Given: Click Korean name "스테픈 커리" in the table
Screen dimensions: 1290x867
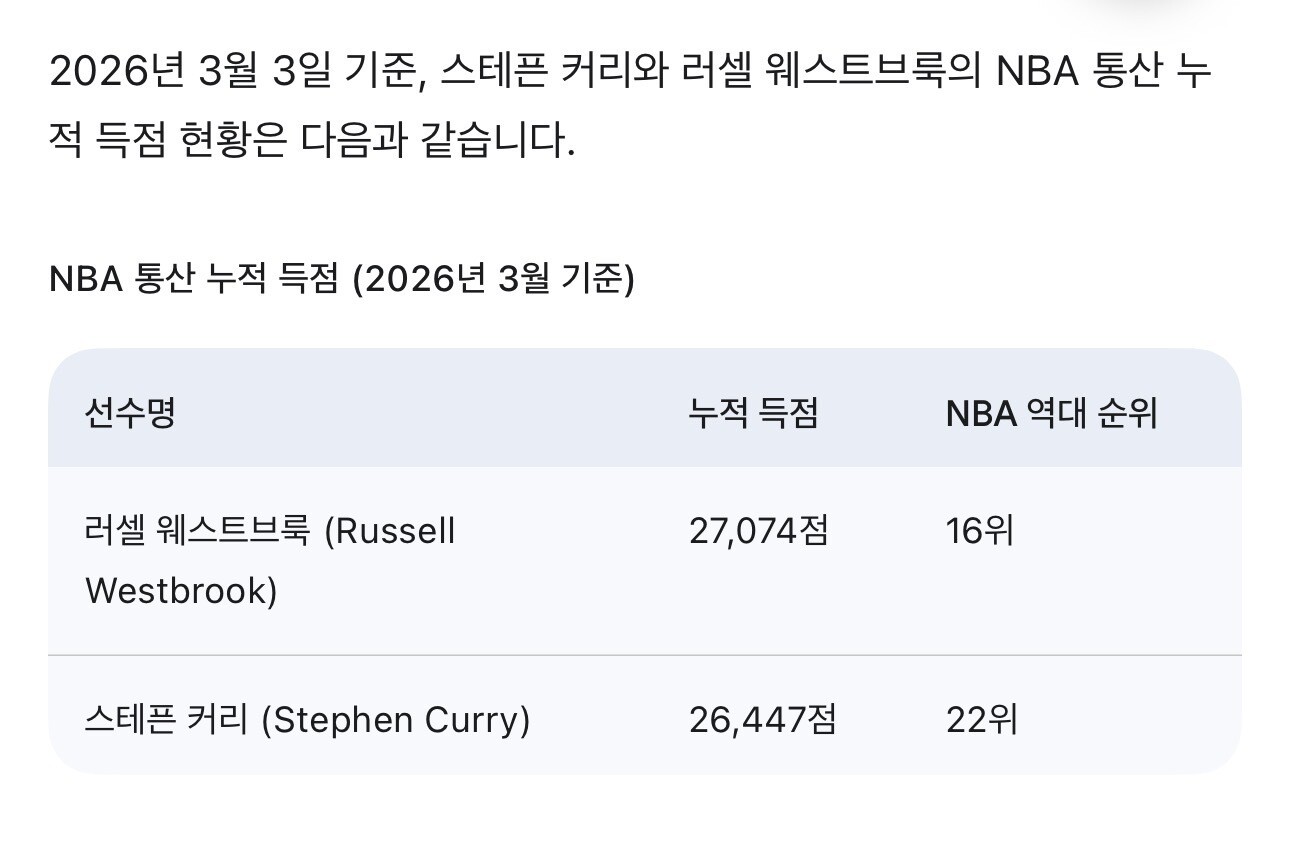Looking at the screenshot, I should tap(166, 720).
